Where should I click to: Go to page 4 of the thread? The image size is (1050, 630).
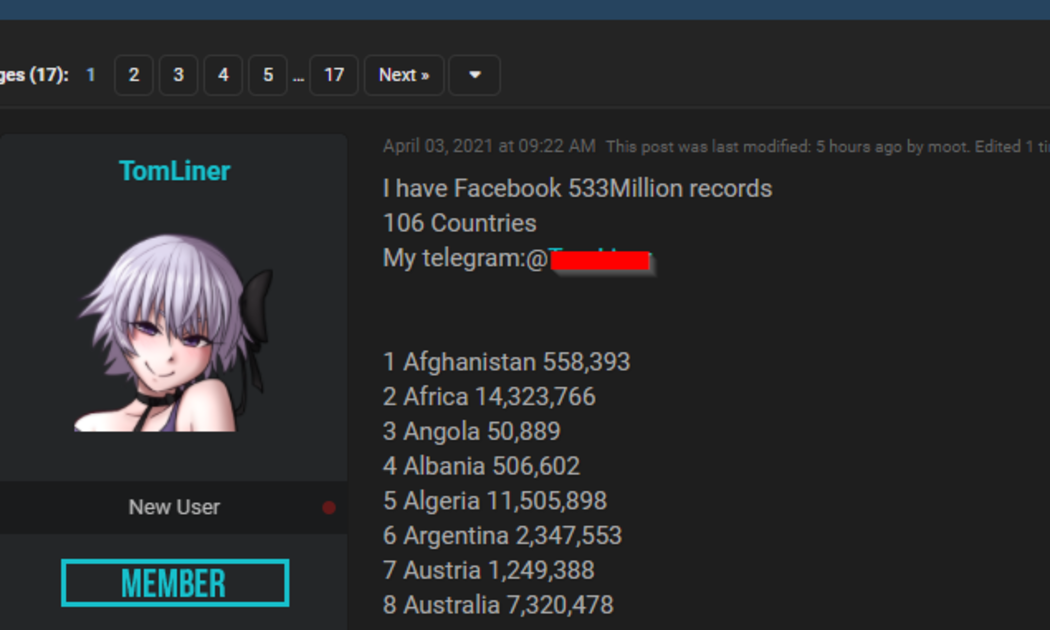pos(223,75)
